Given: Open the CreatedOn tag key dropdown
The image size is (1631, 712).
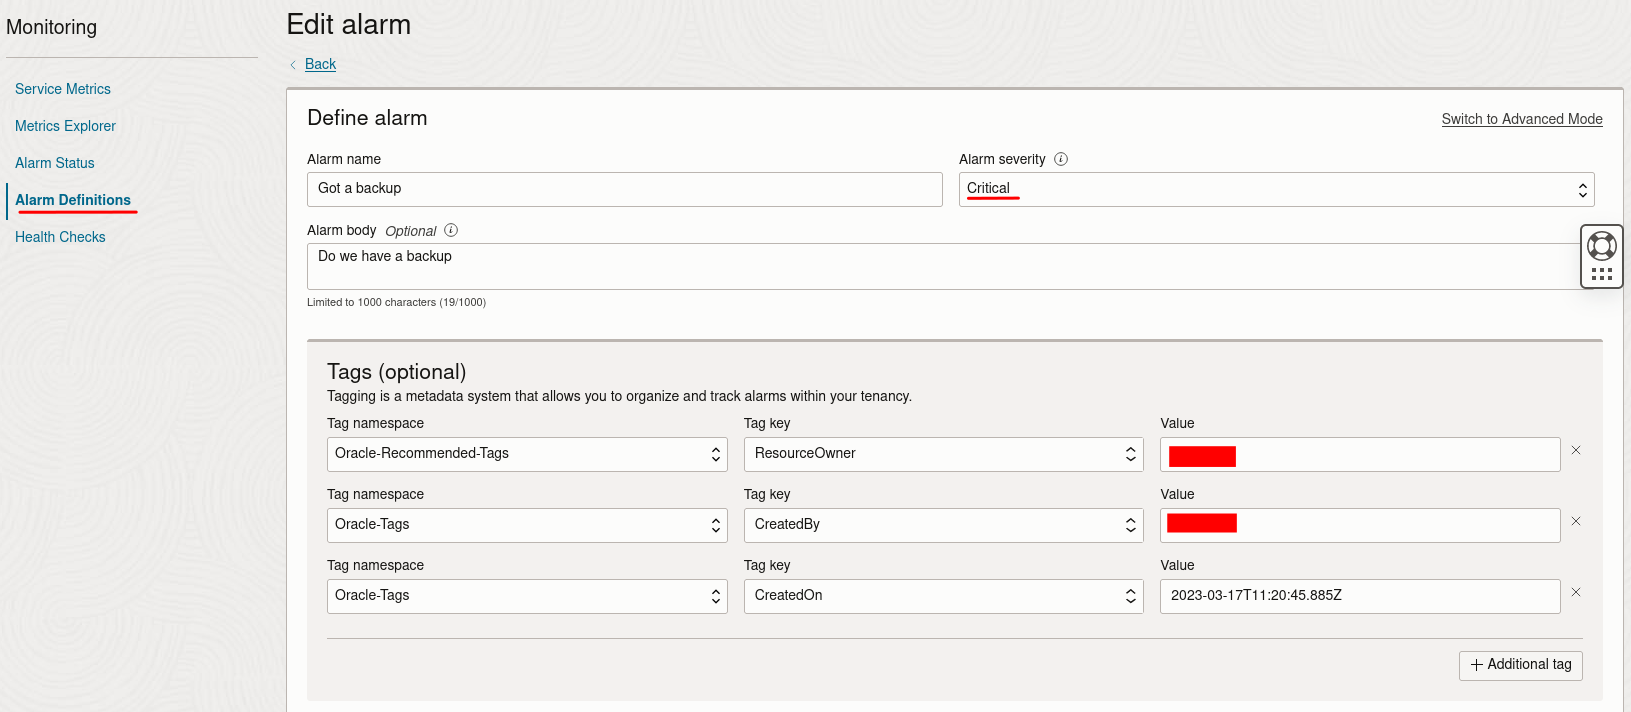Looking at the screenshot, I should click(943, 596).
